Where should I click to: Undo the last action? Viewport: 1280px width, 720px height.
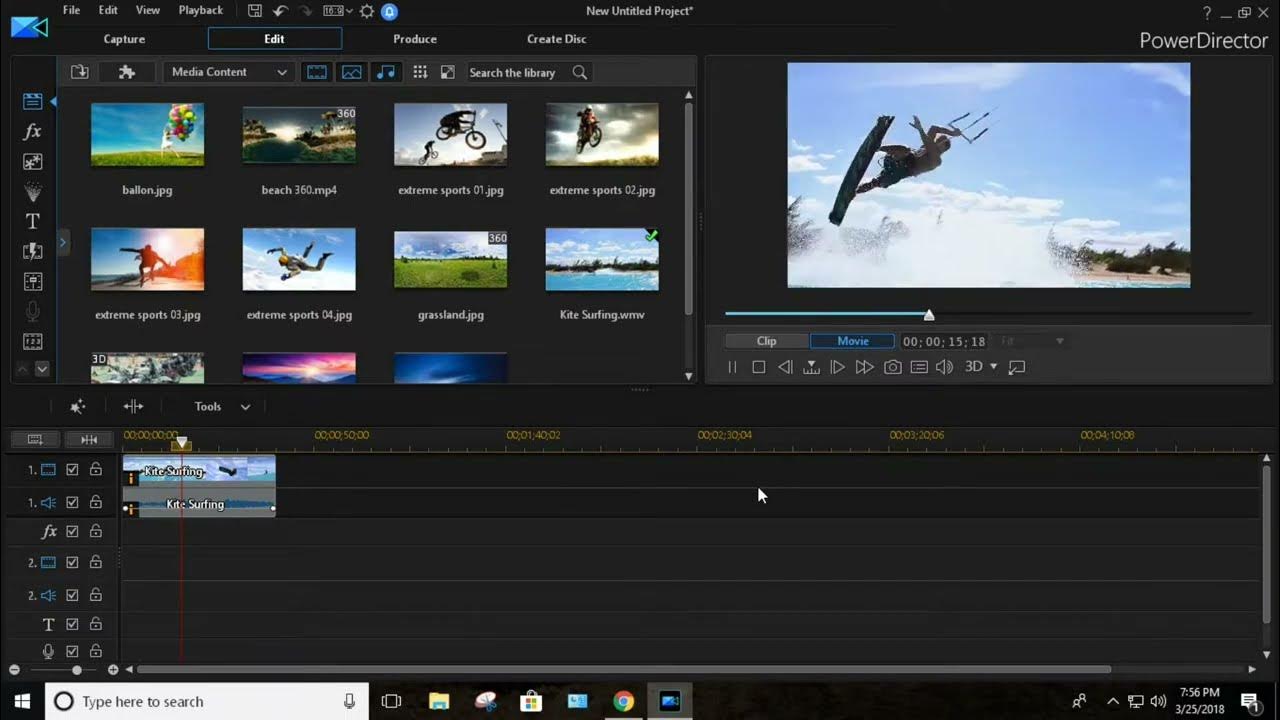(x=281, y=11)
